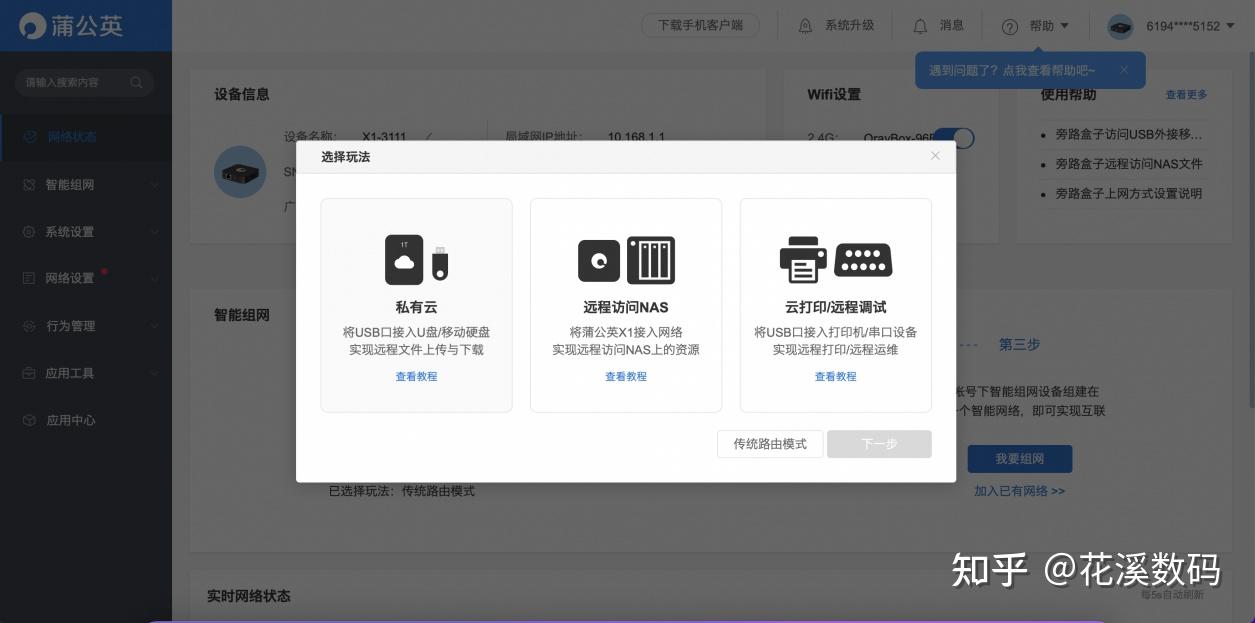Close the 选择玩法 dialog
1255x623 pixels.
[x=935, y=155]
